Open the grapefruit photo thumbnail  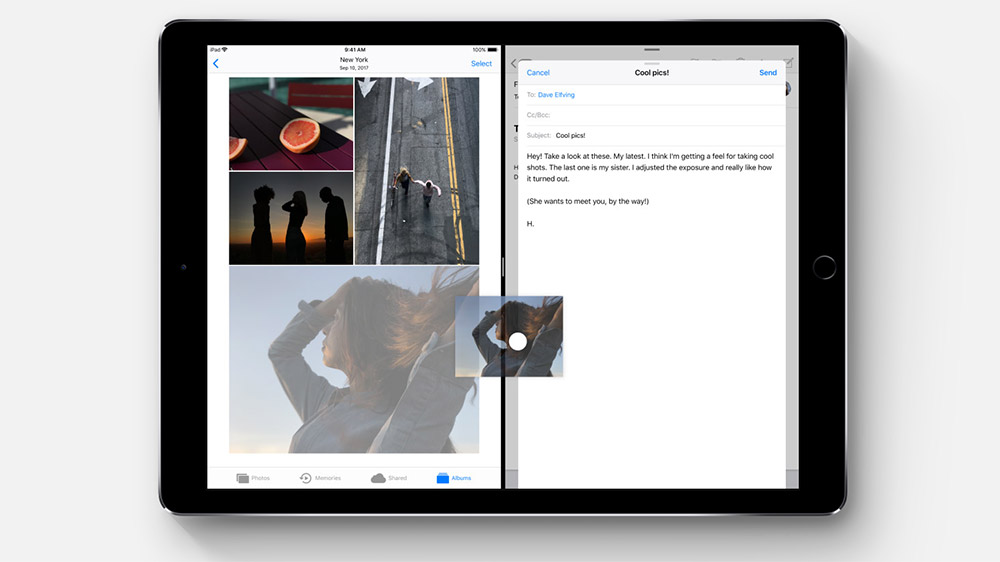tap(290, 124)
